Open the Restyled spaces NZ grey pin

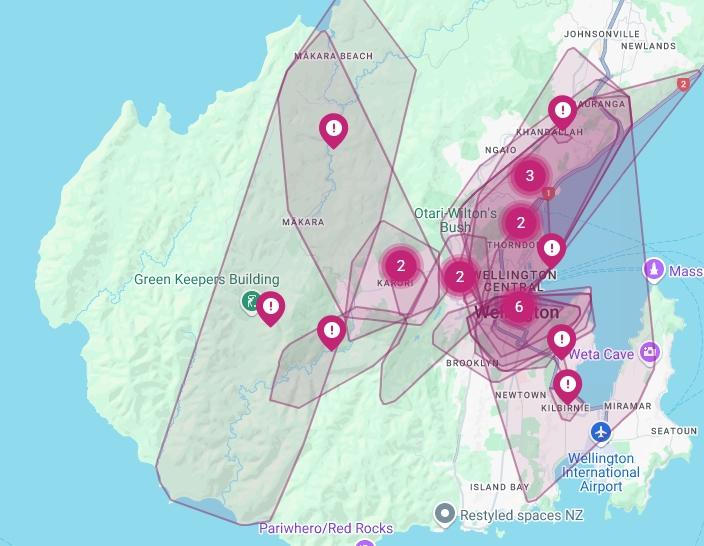(x=445, y=514)
